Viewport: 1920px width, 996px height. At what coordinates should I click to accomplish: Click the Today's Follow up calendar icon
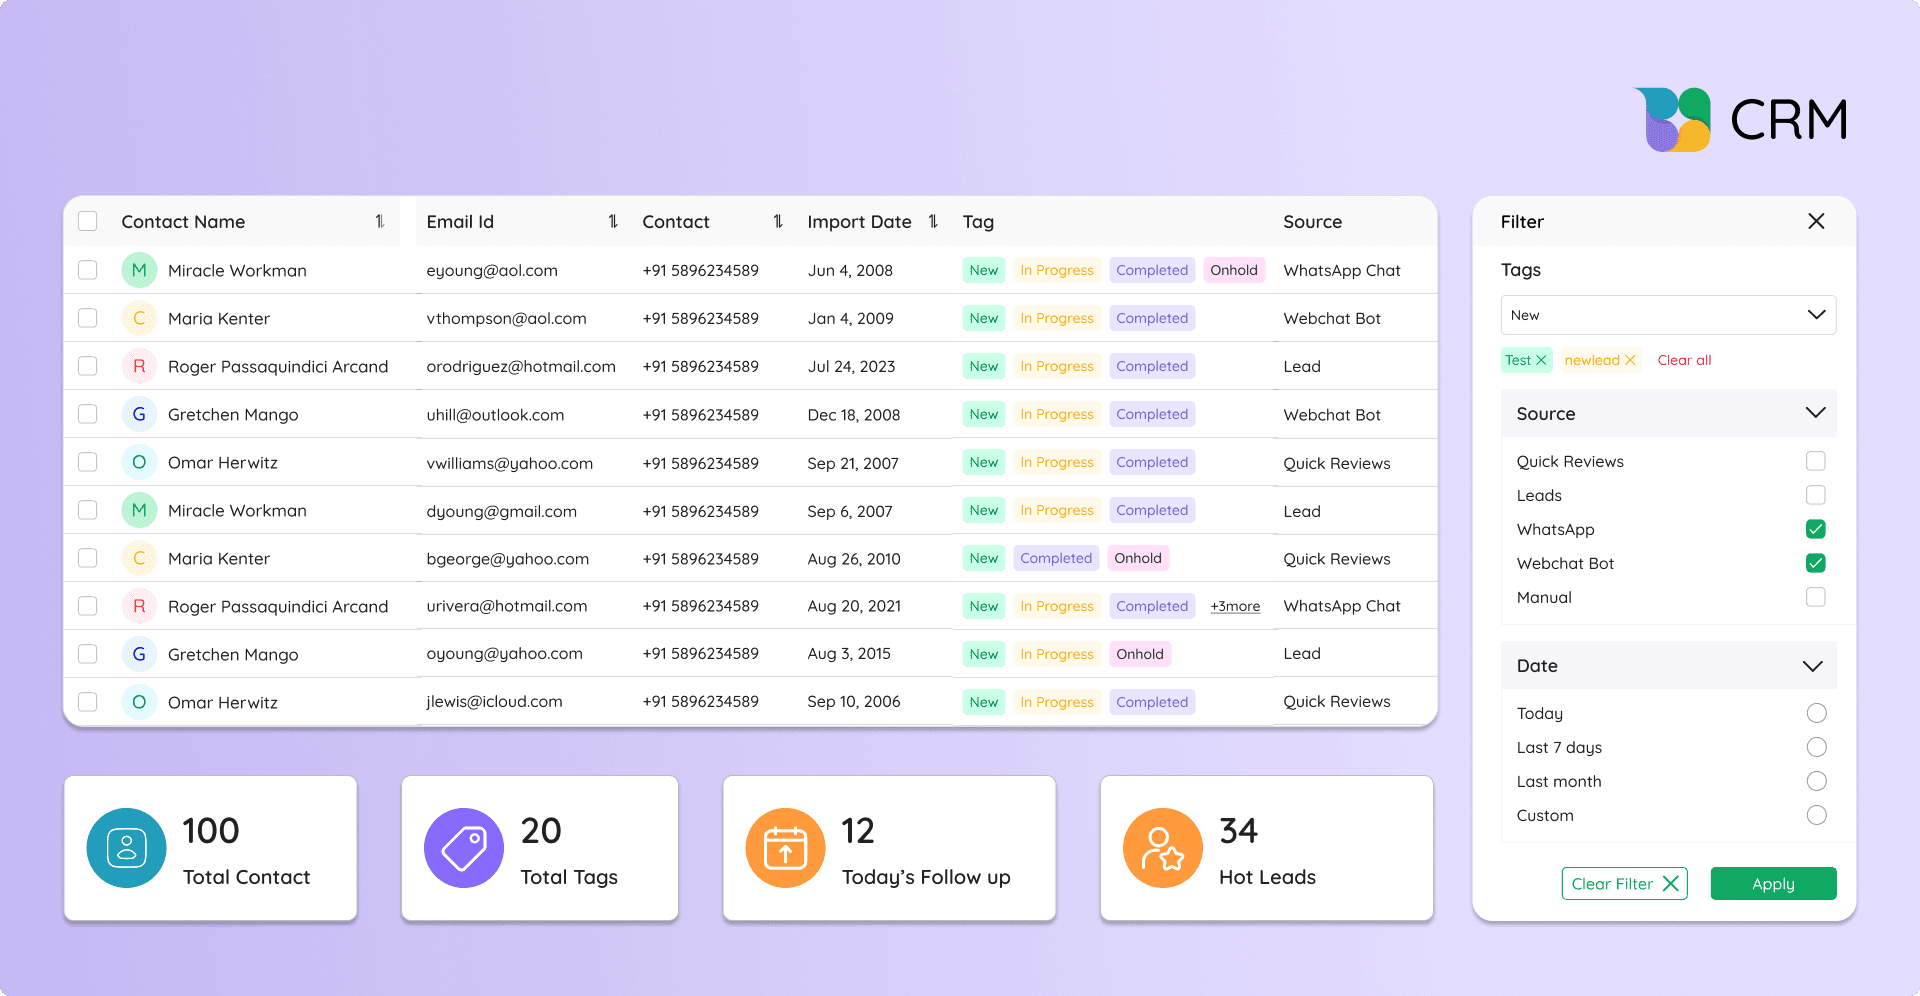pos(786,847)
